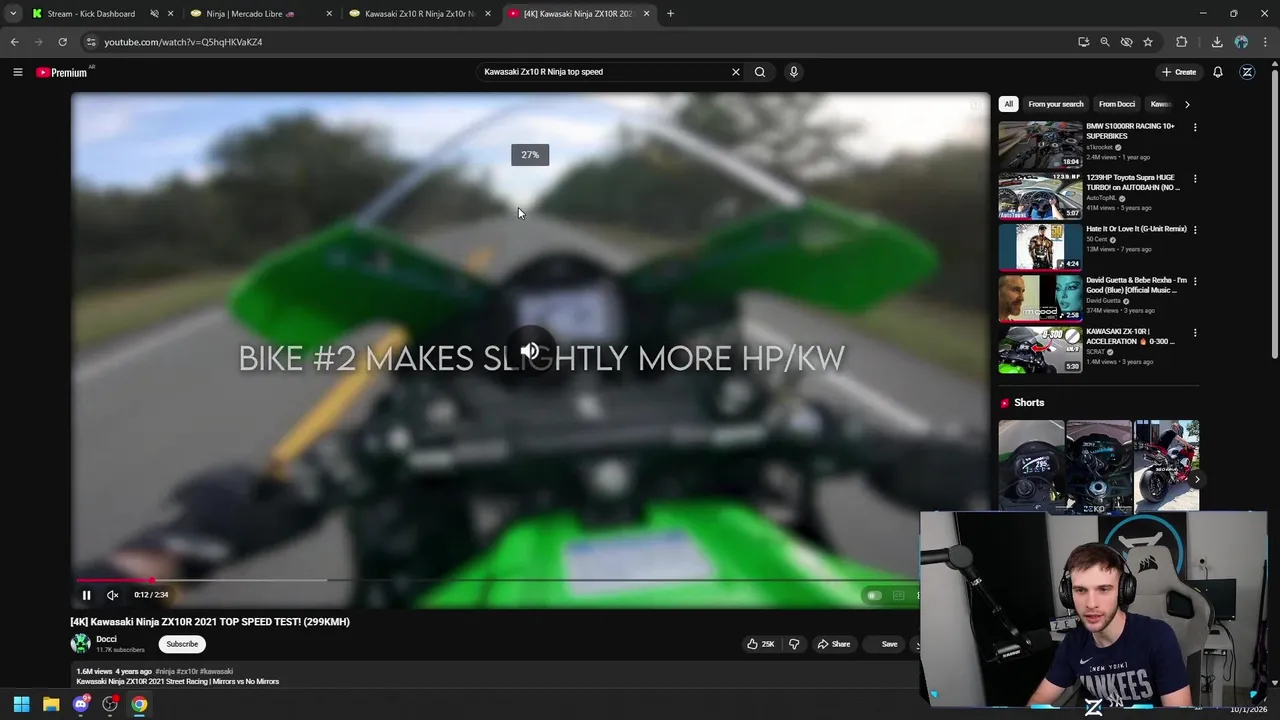Toggle the autoplay switch in the player
Image resolution: width=1280 pixels, height=720 pixels.
(x=874, y=596)
